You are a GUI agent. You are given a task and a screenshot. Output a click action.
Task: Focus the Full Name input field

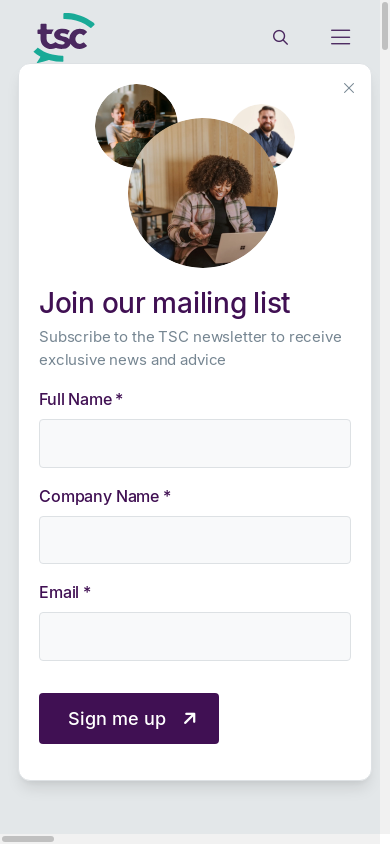tap(195, 444)
